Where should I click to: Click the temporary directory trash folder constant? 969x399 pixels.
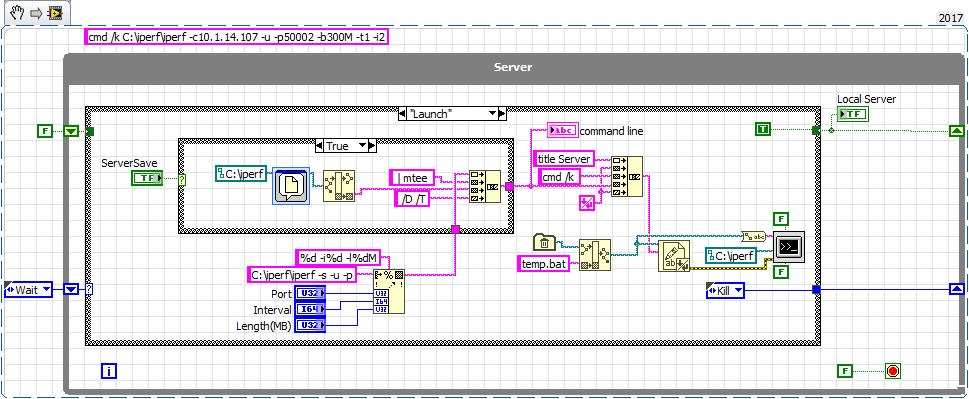pyautogui.click(x=544, y=242)
